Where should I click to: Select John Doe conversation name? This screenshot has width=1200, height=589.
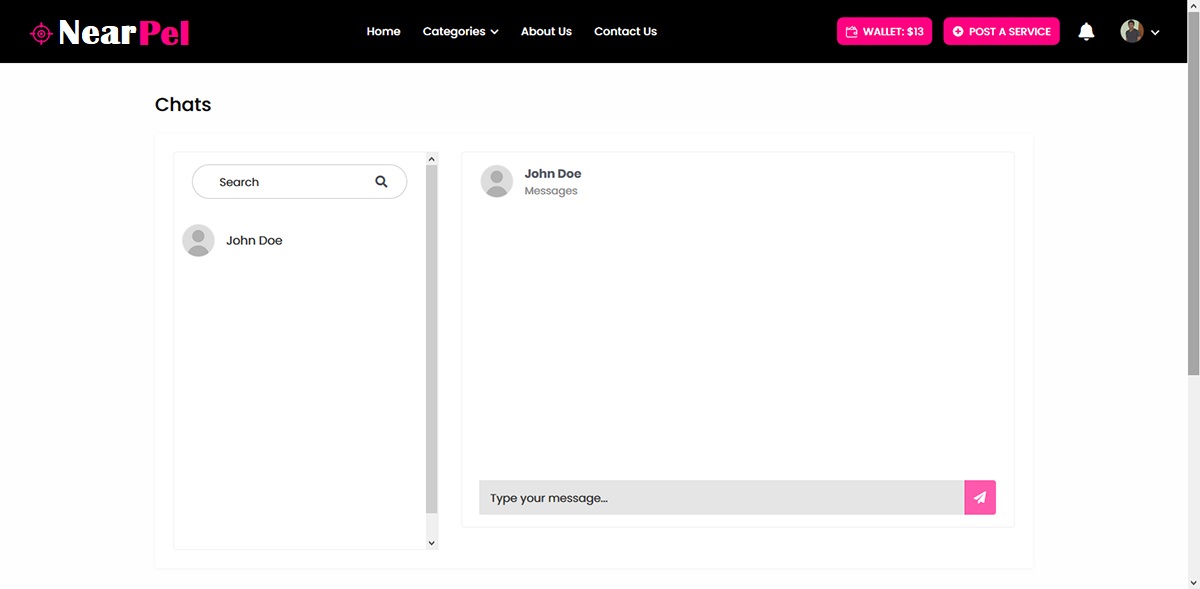point(254,241)
